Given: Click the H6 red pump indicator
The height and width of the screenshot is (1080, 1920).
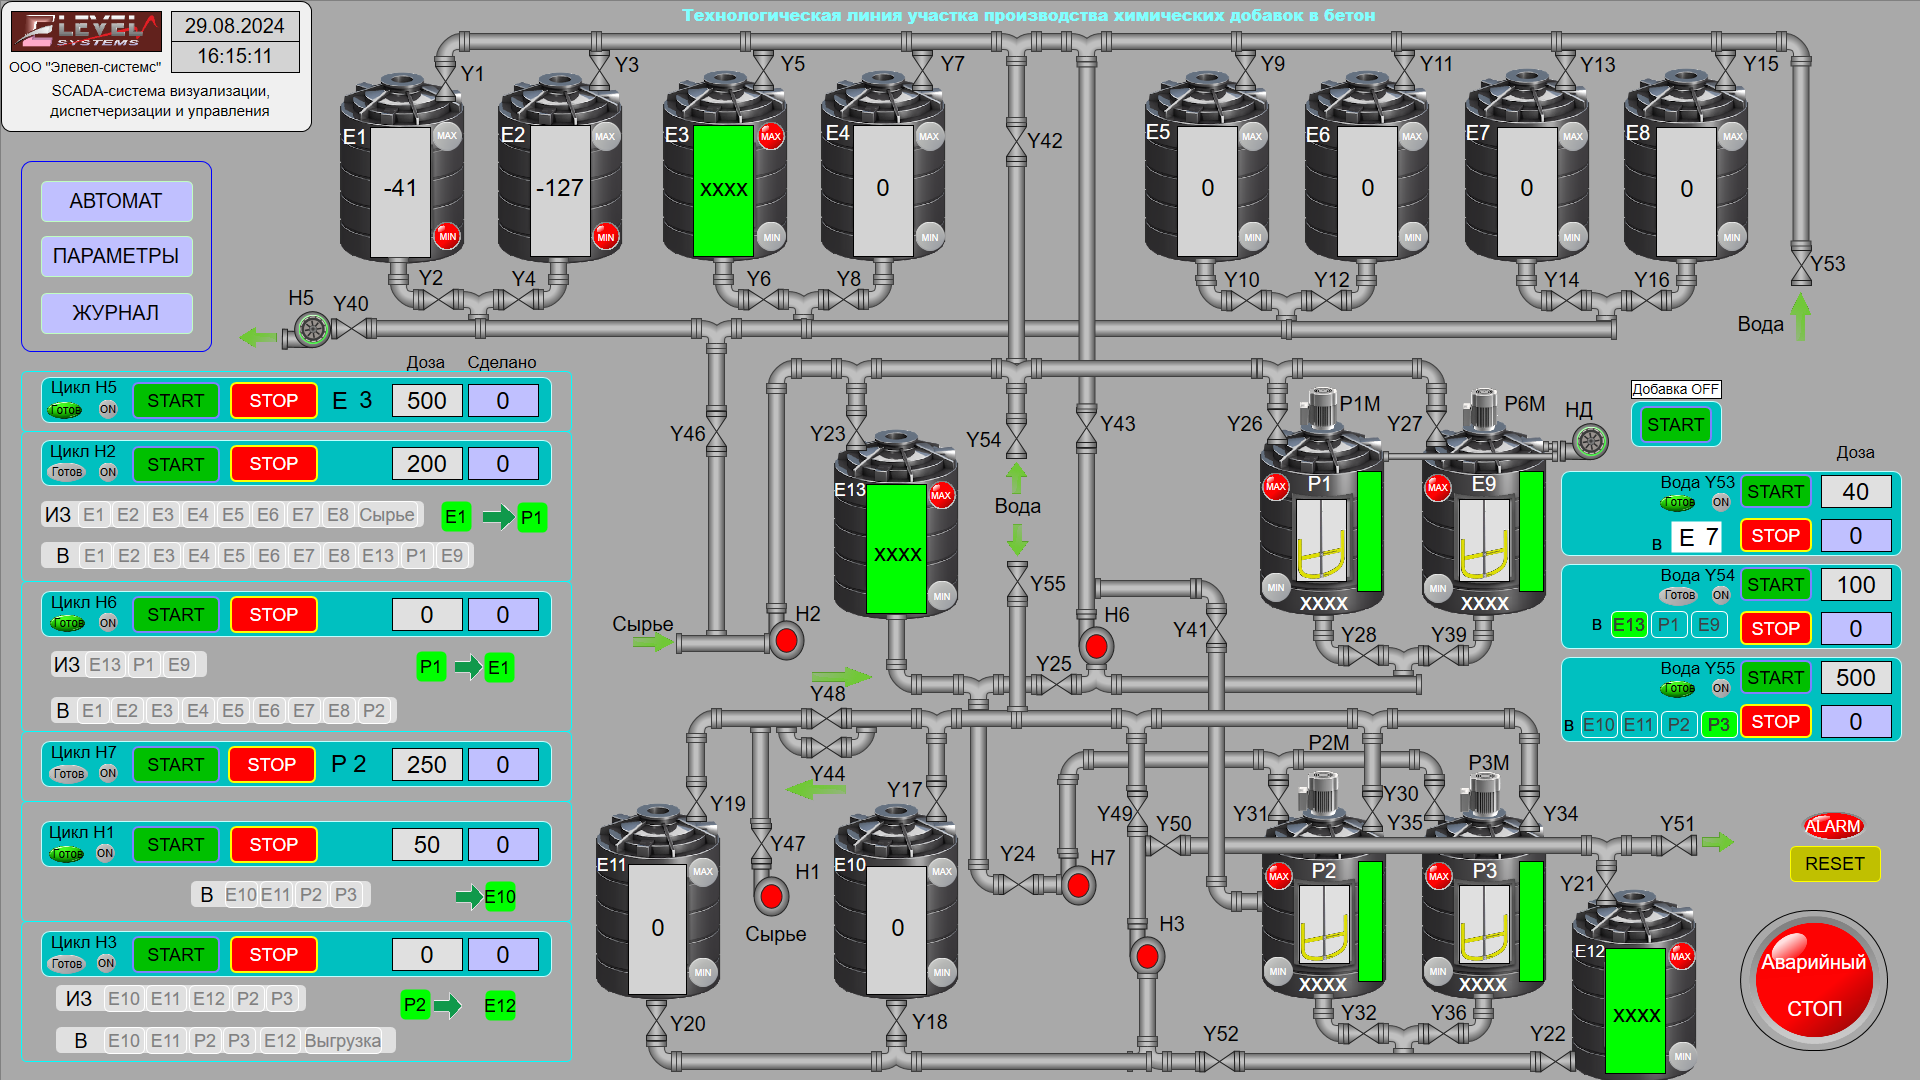Looking at the screenshot, I should click(x=1096, y=646).
